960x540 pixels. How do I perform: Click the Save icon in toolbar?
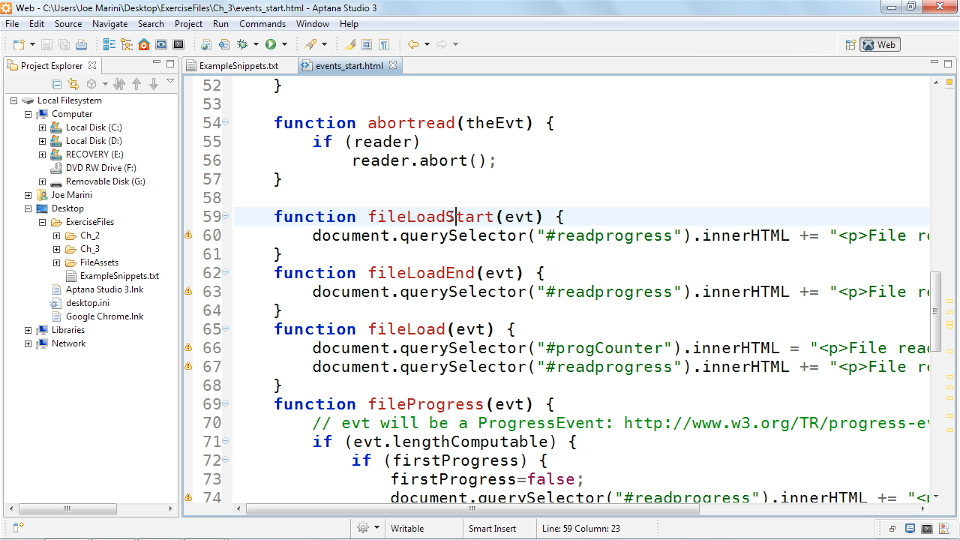click(47, 45)
